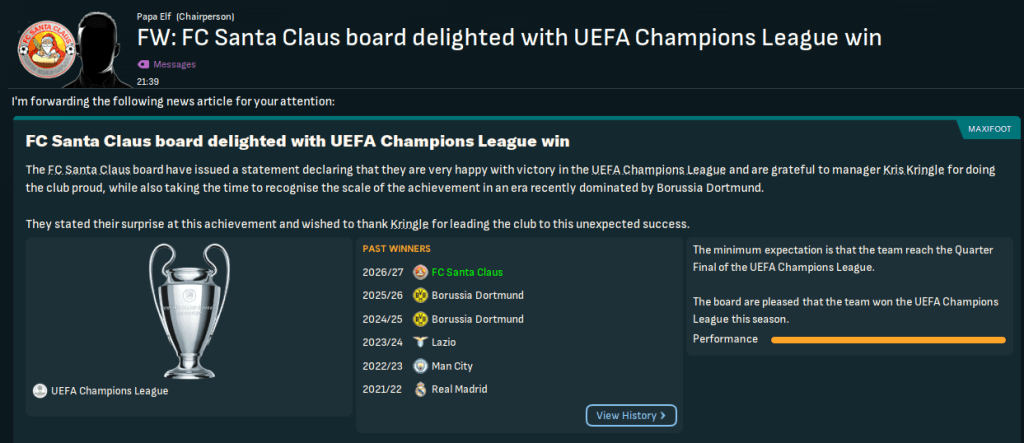Viewport: 1024px width, 443px height.
Task: Select the Borussia Dortmund badge for 2024/25
Action: click(x=421, y=319)
